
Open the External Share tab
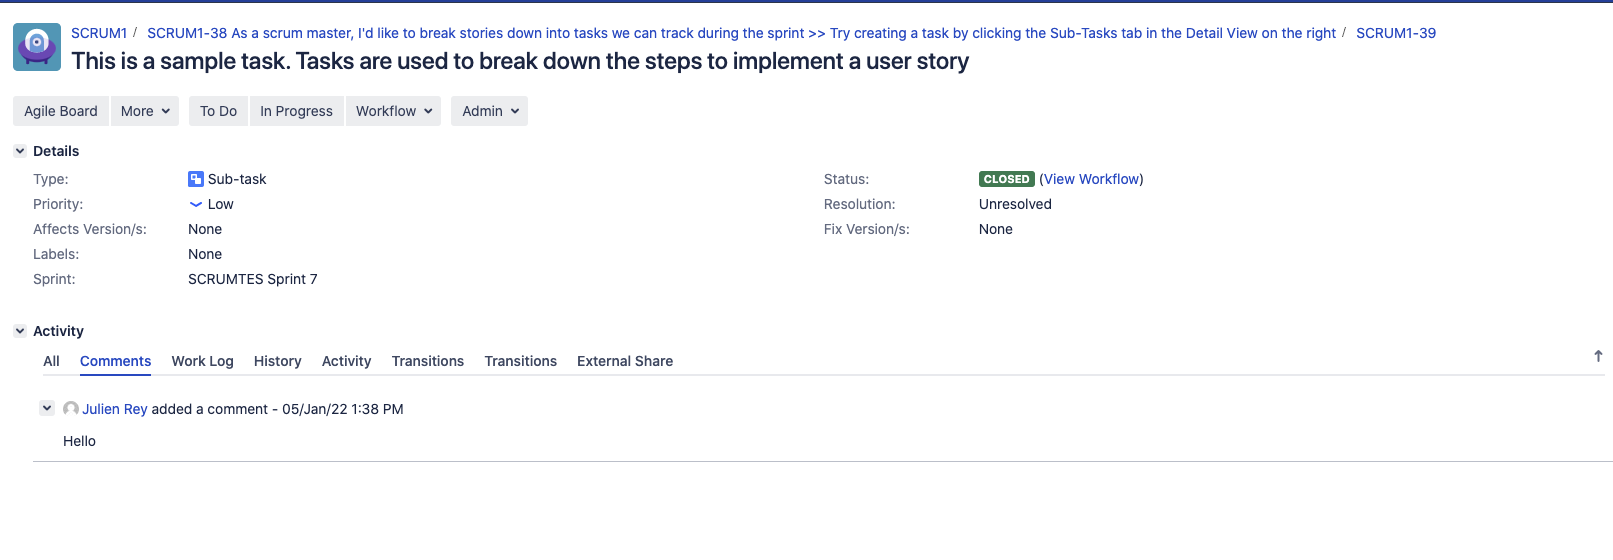tap(625, 361)
